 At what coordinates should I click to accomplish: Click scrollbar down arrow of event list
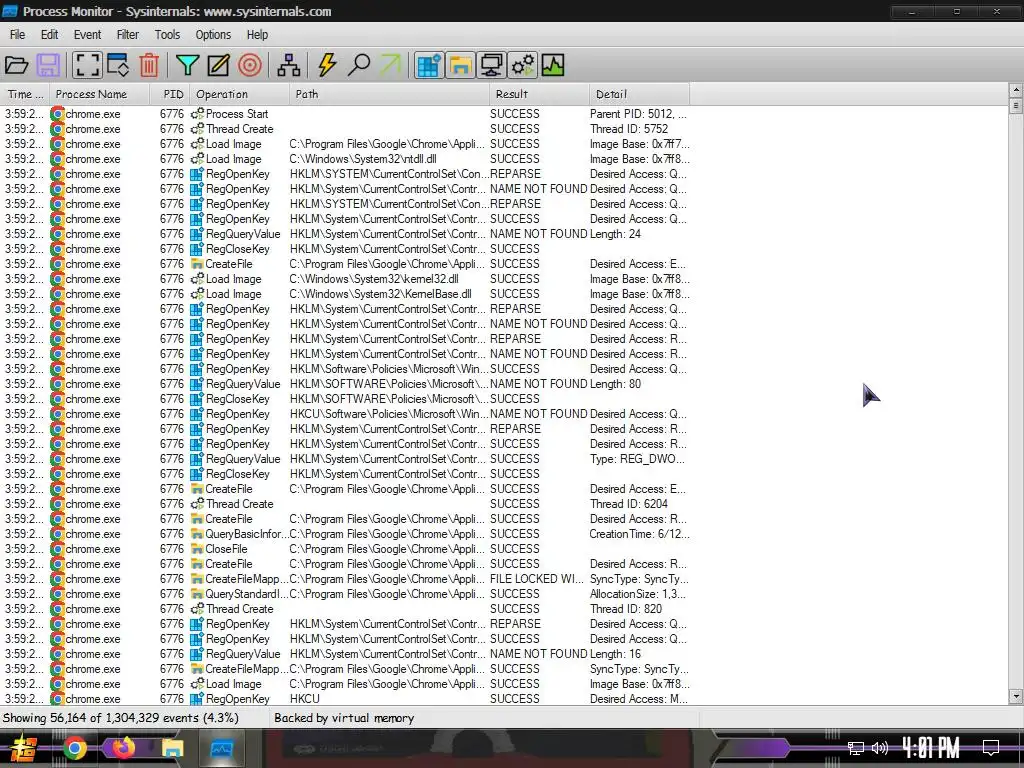pos(1016,697)
